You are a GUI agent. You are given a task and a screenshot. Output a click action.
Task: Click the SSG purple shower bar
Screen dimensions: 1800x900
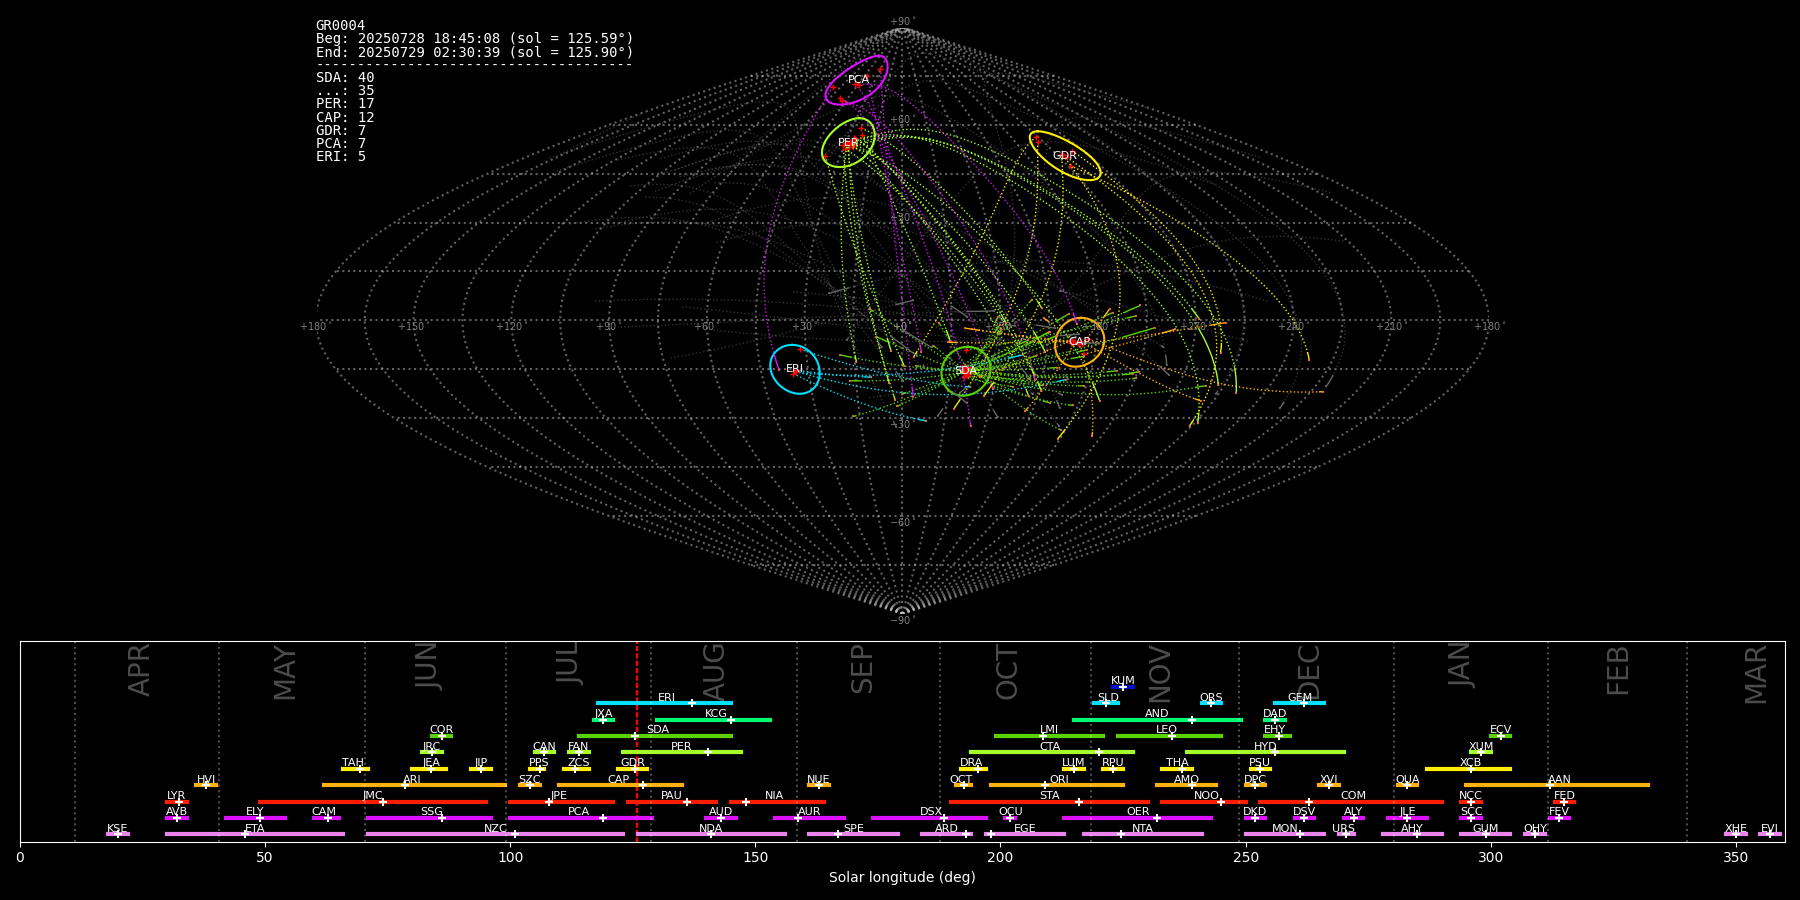pyautogui.click(x=429, y=818)
